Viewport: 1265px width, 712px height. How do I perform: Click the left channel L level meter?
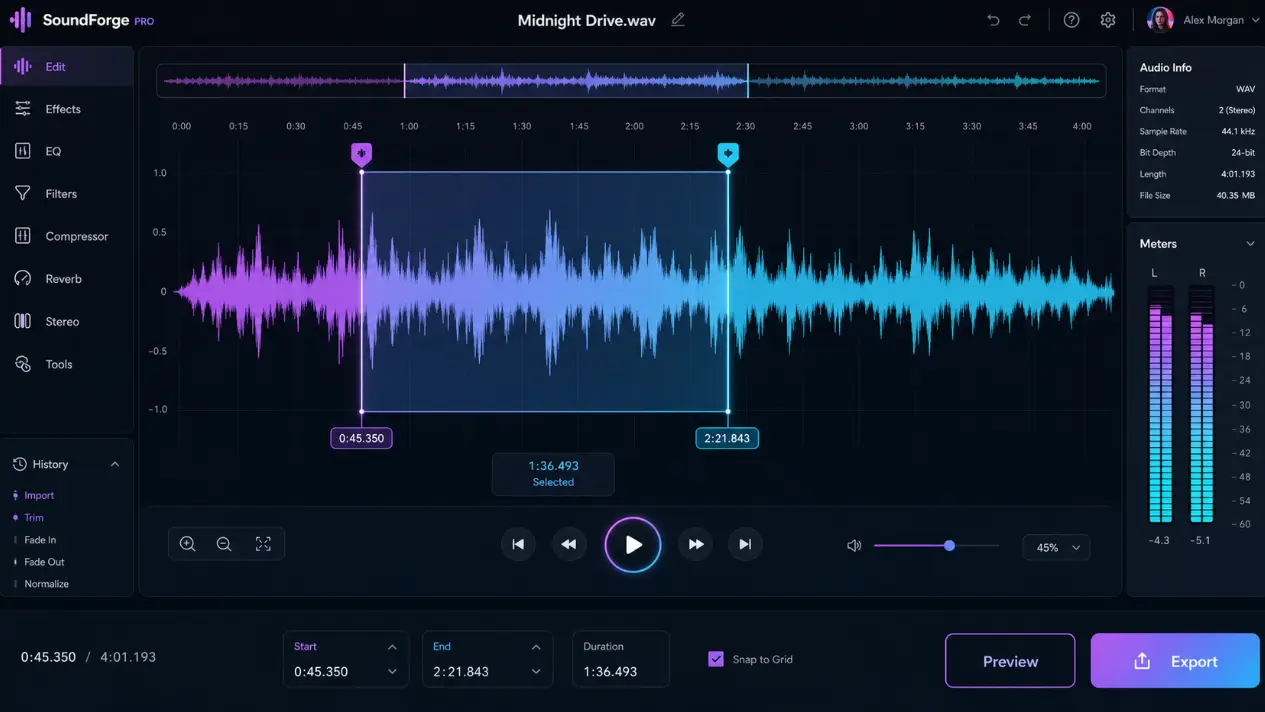coord(1160,404)
